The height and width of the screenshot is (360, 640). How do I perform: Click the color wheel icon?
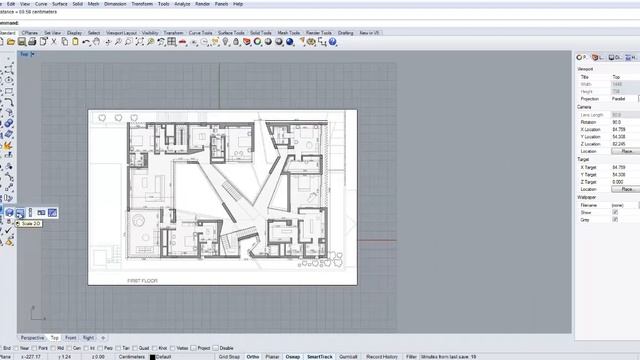(258, 42)
